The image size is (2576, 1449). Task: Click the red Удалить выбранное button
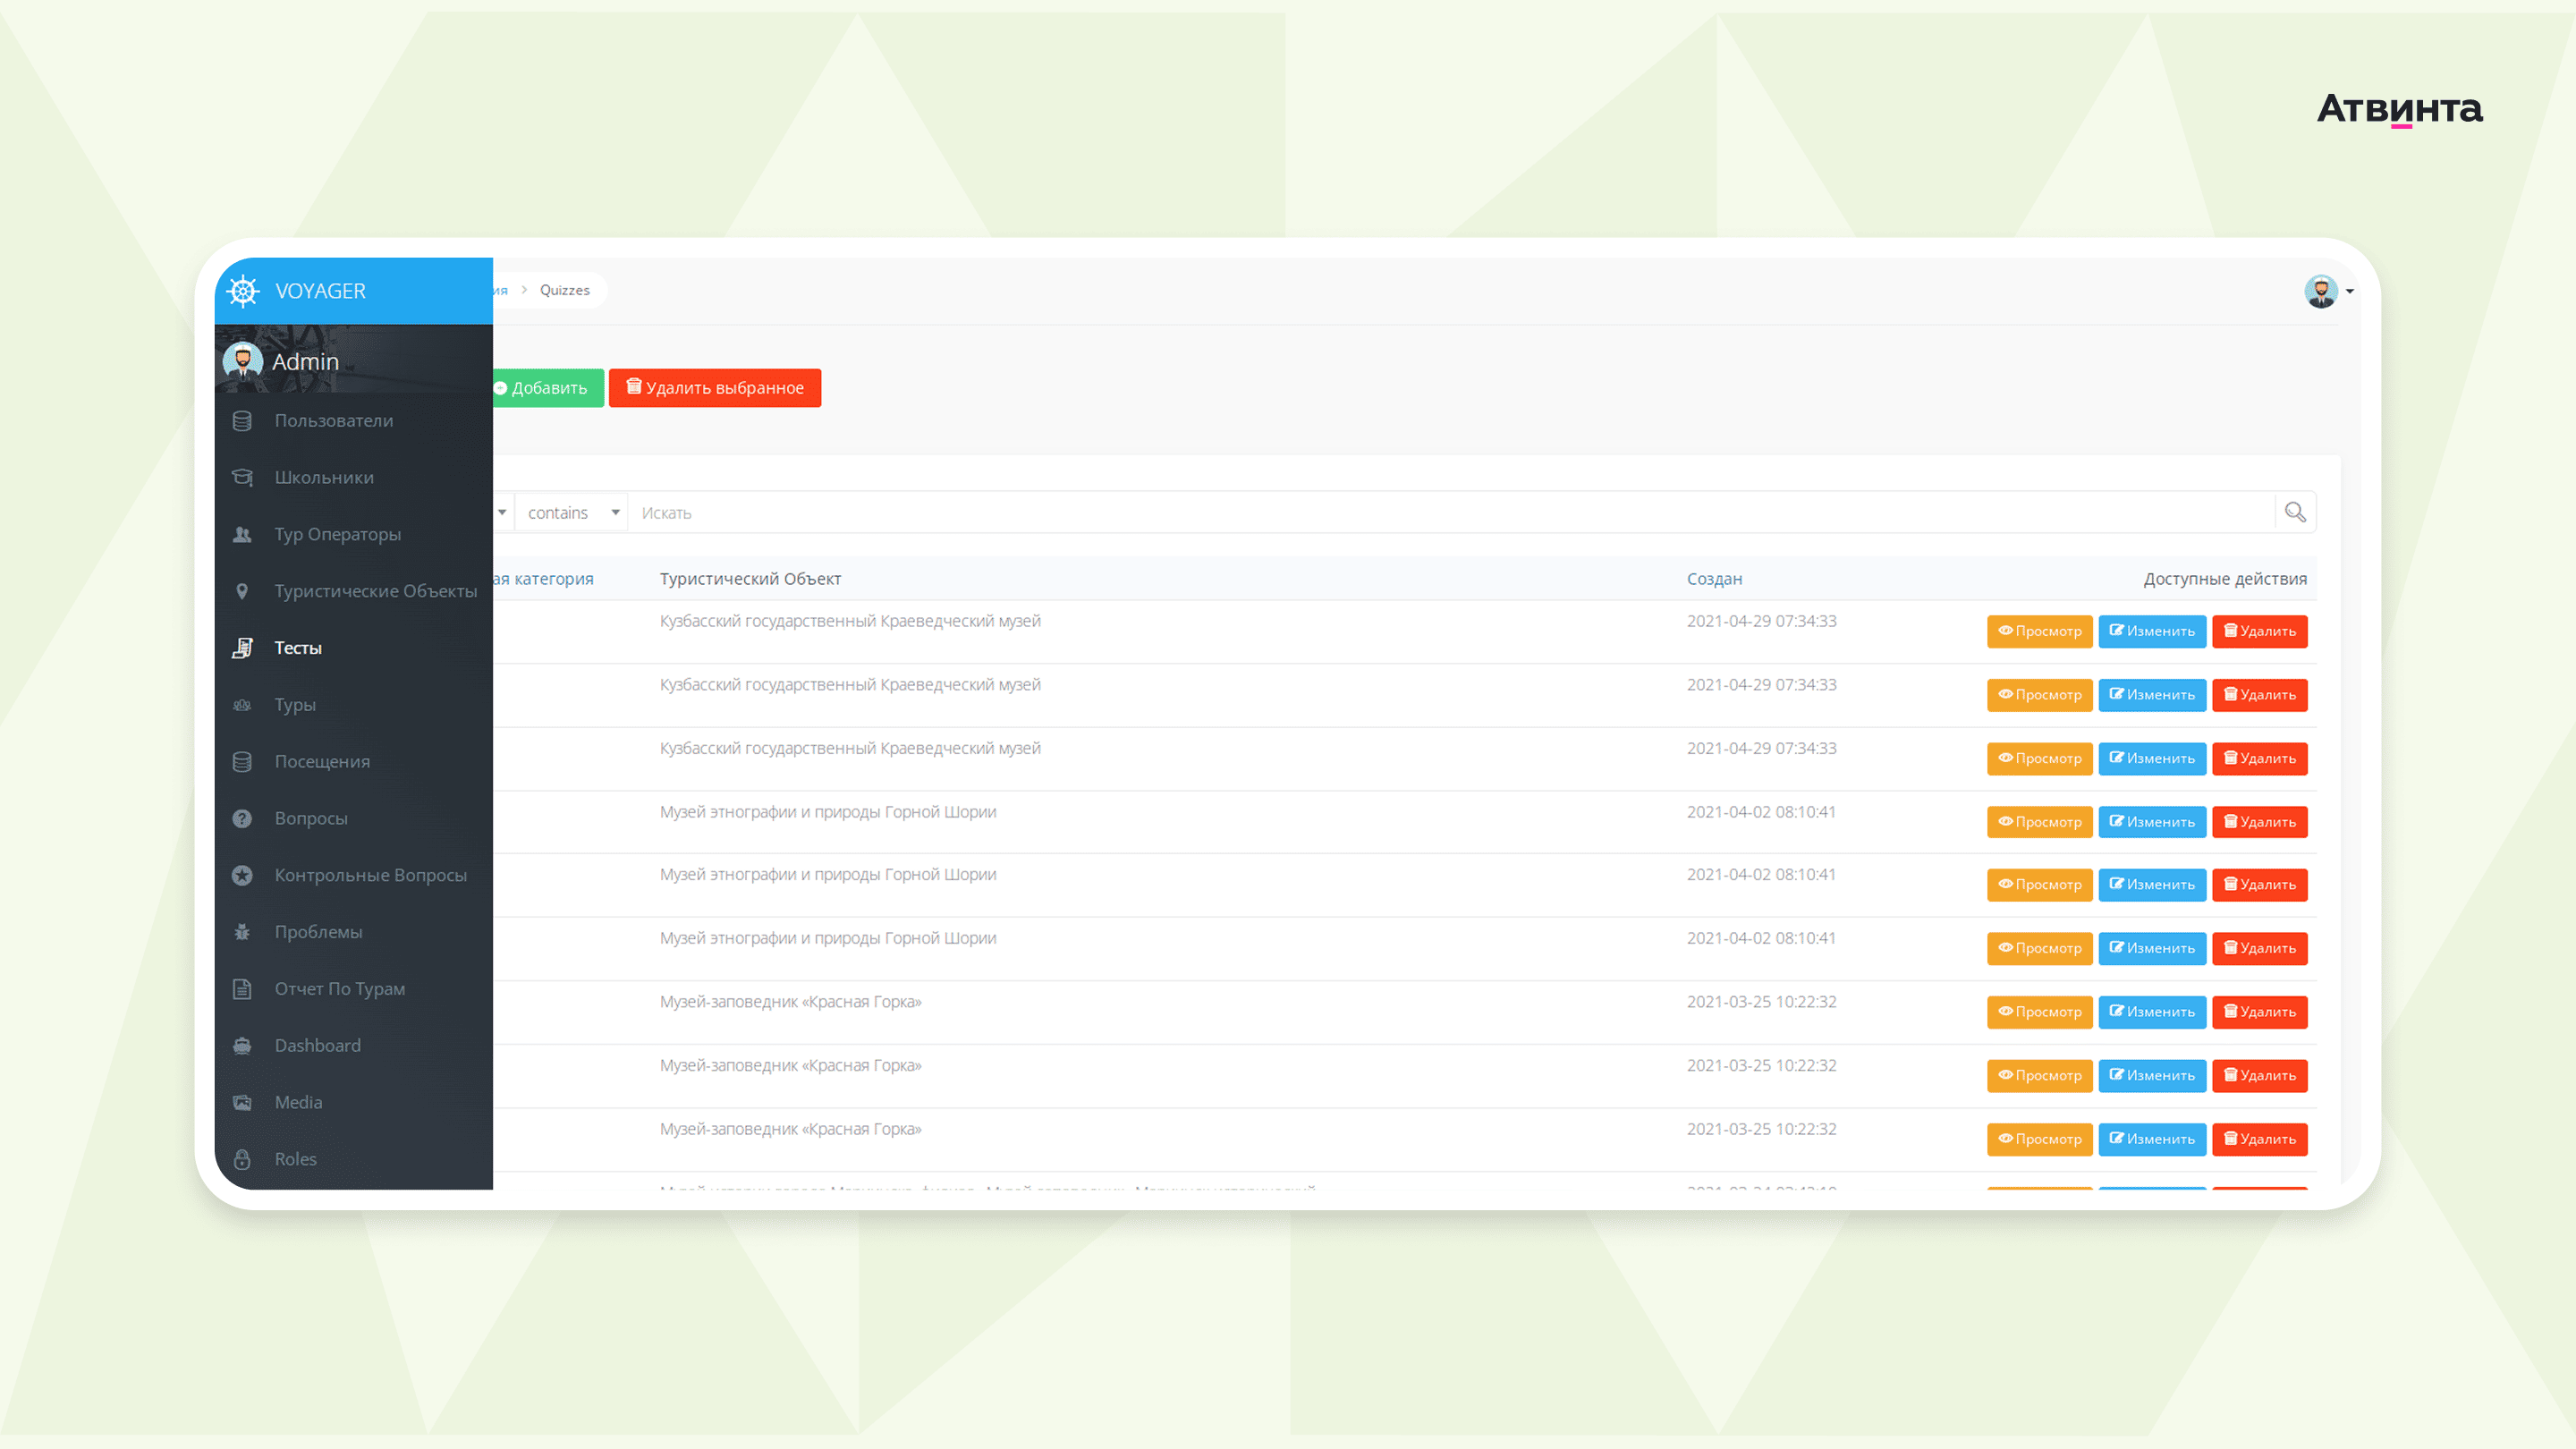pyautogui.click(x=714, y=388)
